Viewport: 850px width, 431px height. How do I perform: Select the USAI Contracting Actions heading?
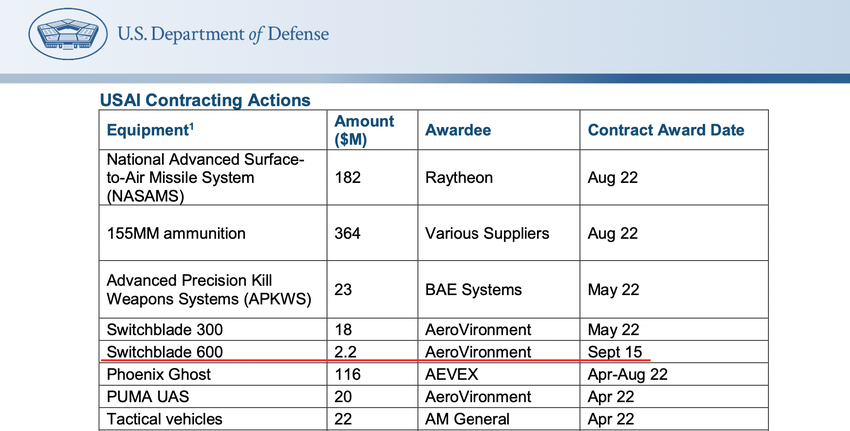click(205, 100)
